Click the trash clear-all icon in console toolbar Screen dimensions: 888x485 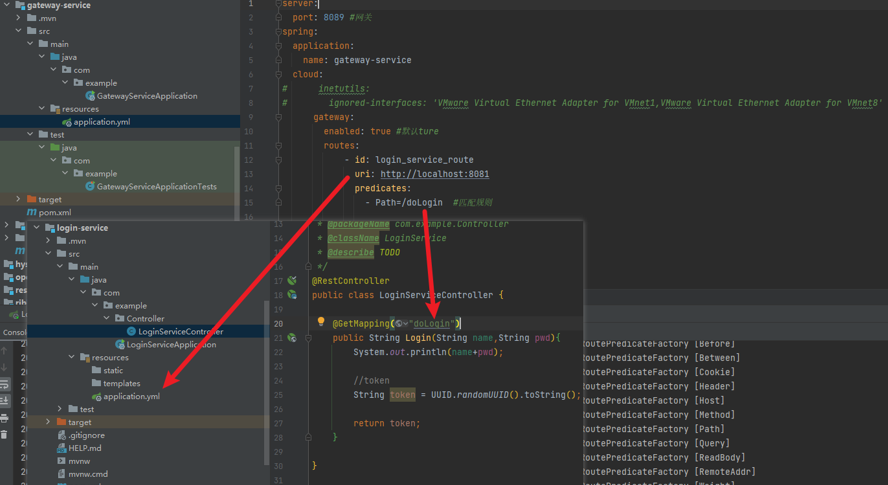4,435
